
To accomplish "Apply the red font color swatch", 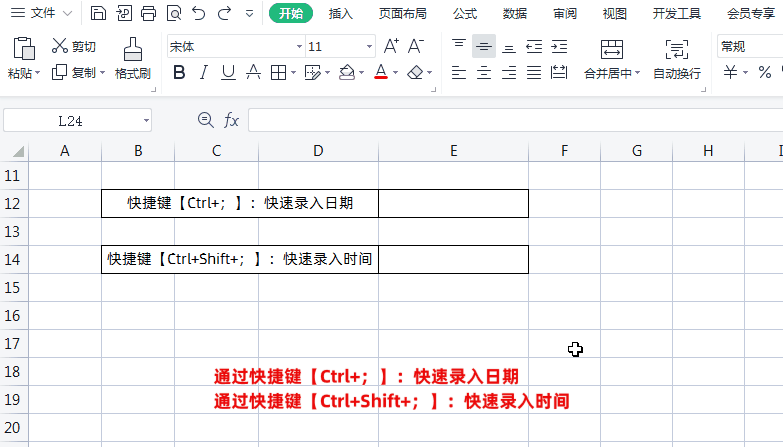I will coord(381,73).
